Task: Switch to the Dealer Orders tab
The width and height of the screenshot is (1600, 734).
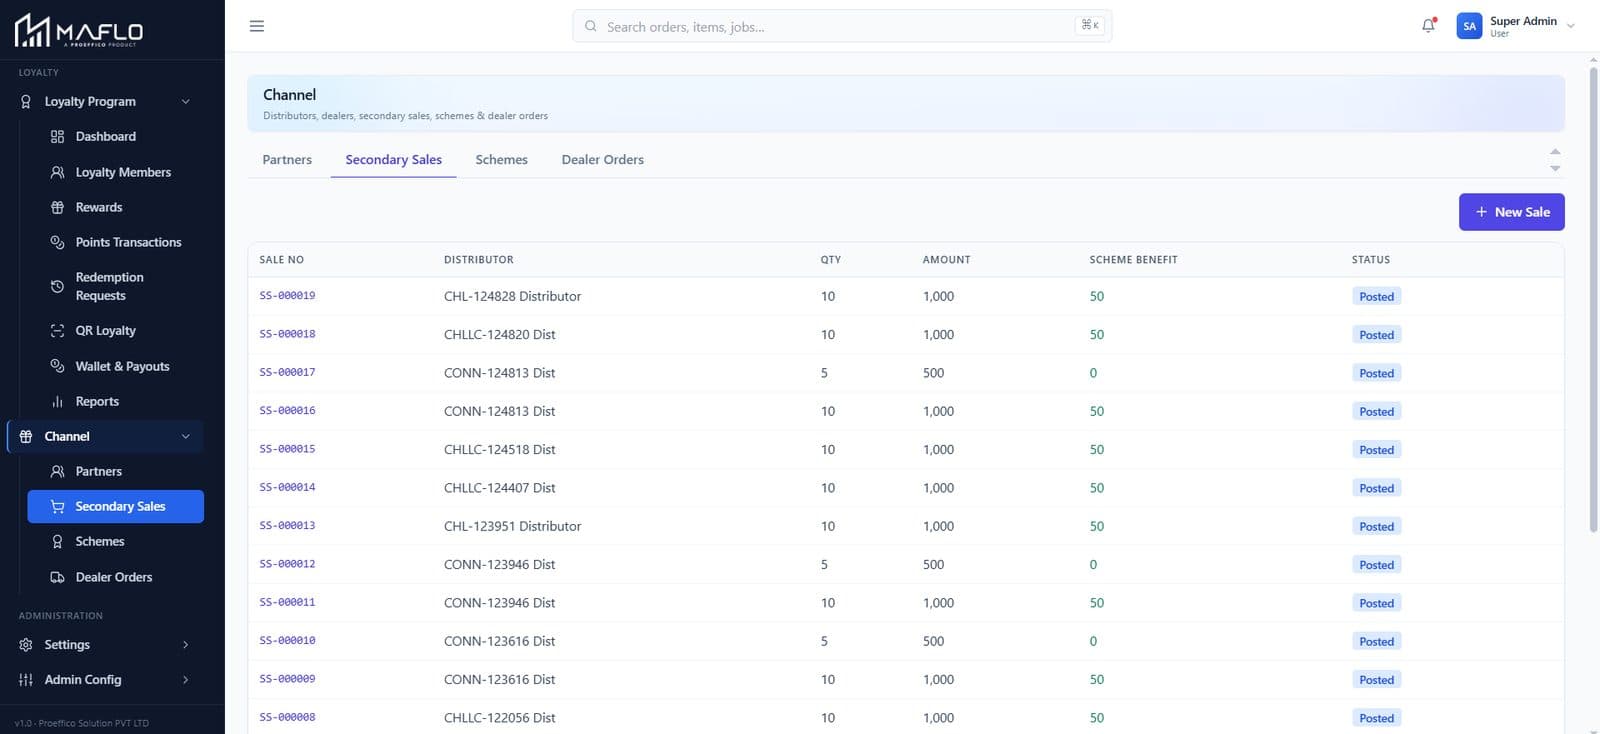Action: click(602, 160)
